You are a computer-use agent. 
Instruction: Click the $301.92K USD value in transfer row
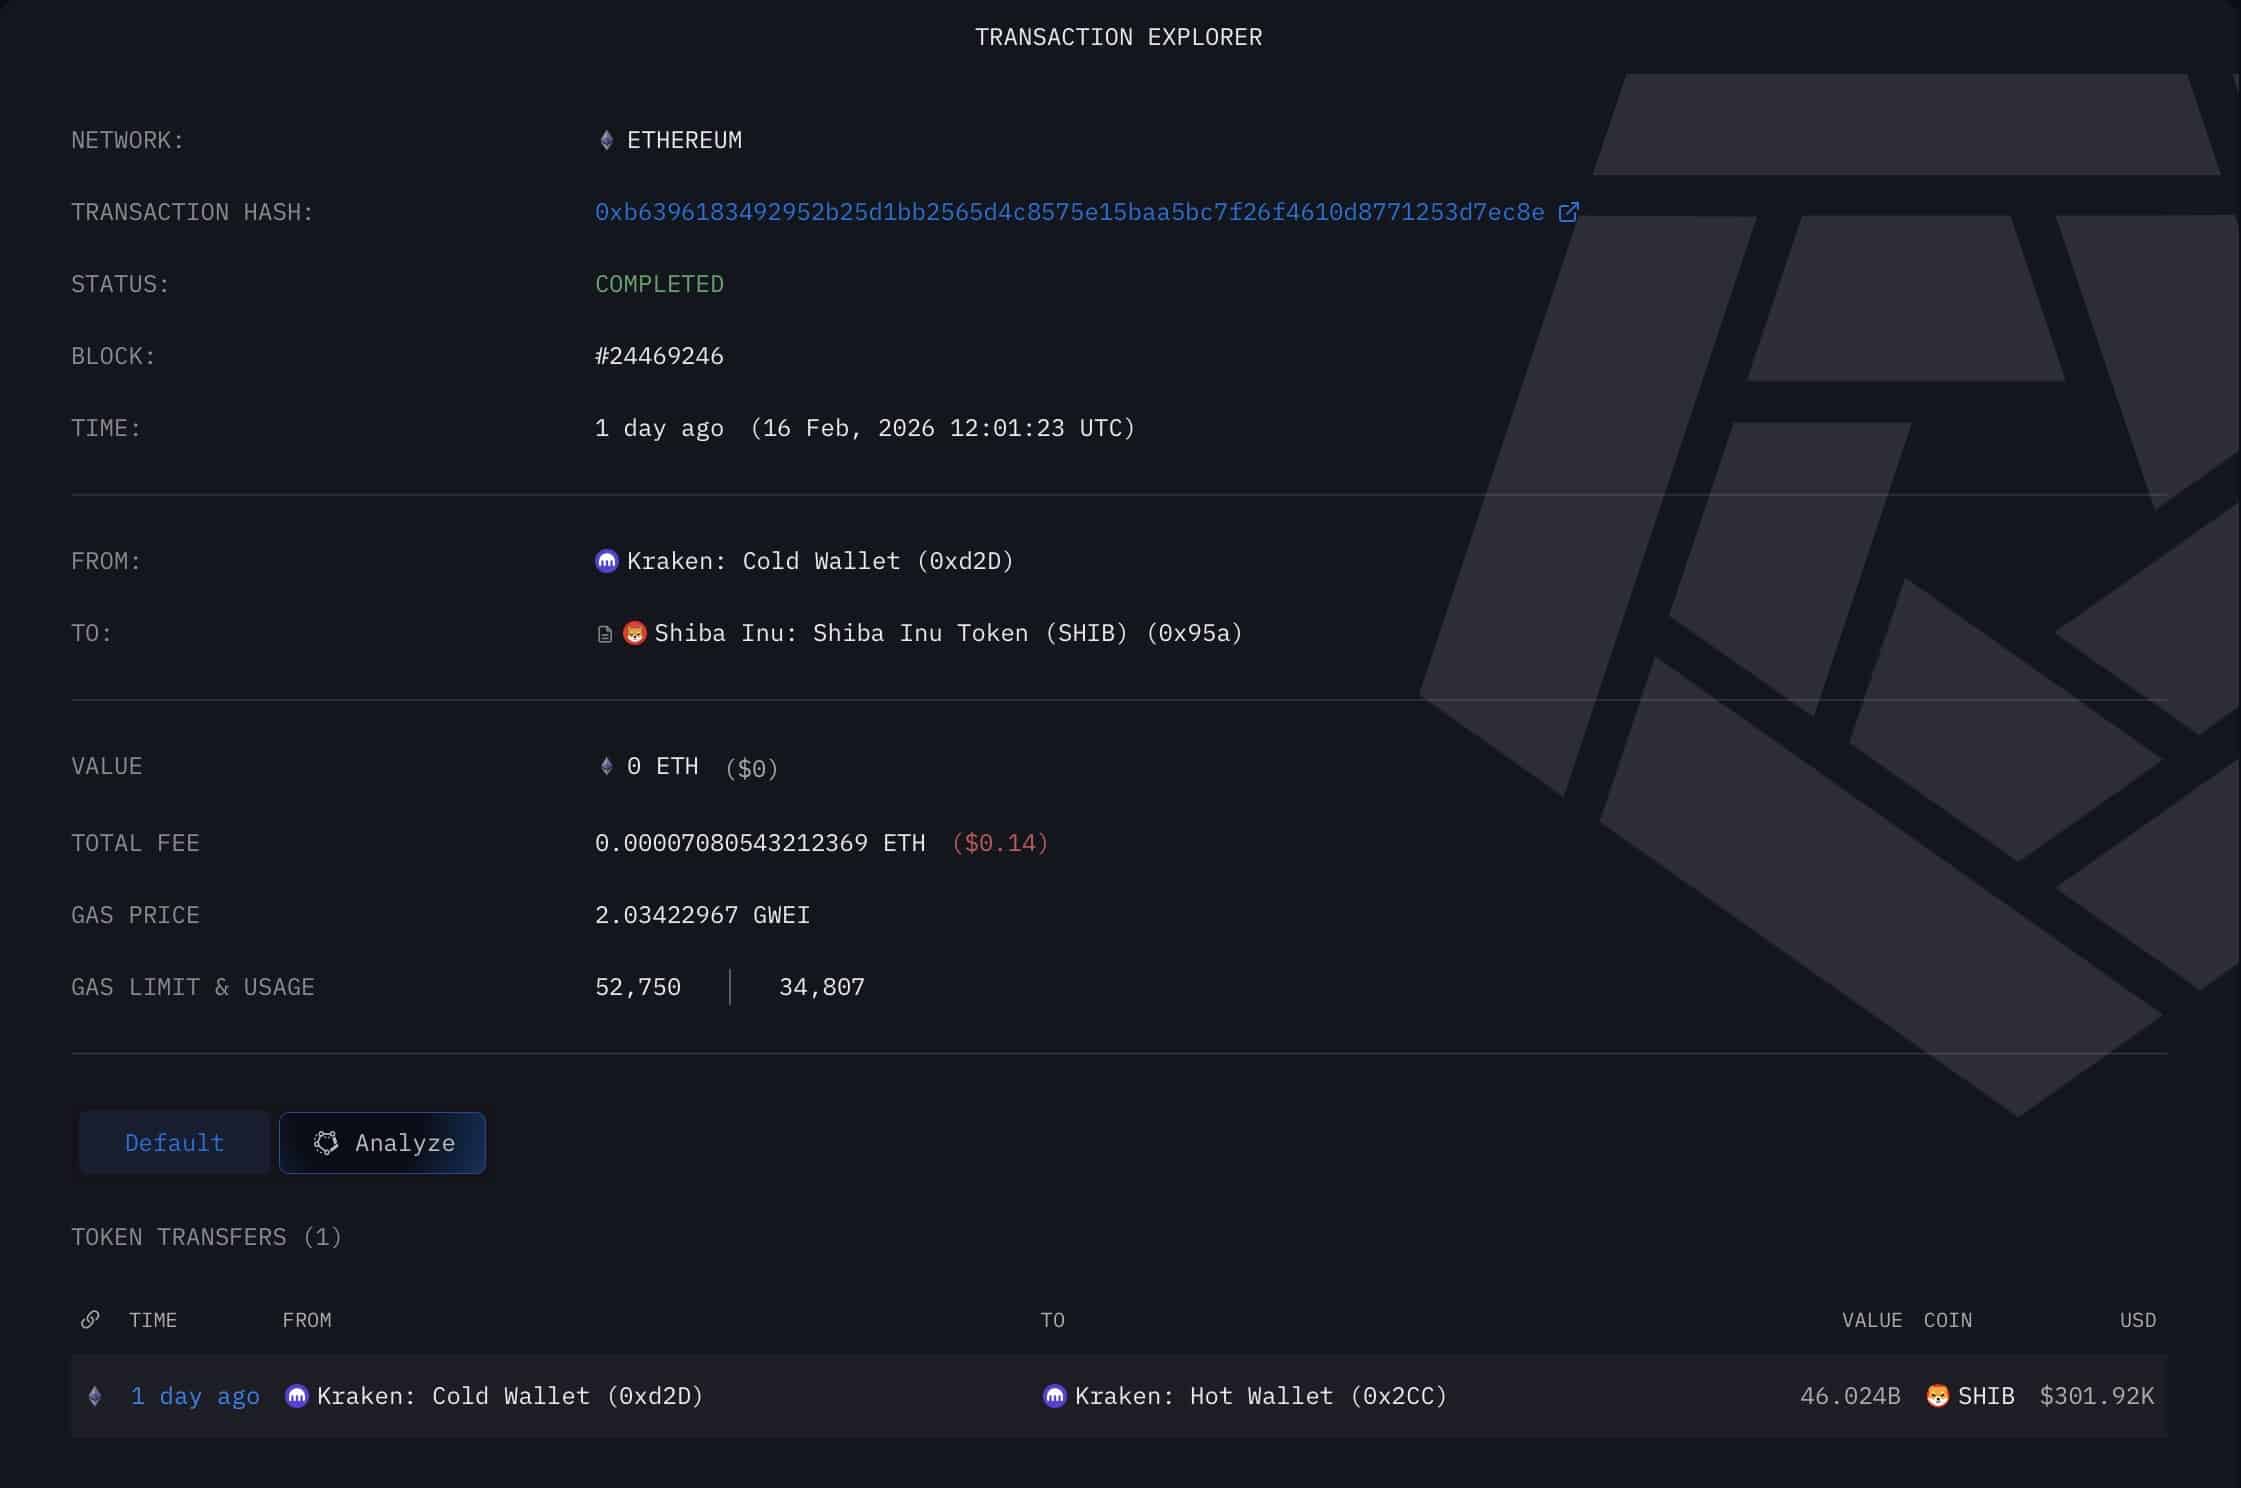coord(2097,1396)
